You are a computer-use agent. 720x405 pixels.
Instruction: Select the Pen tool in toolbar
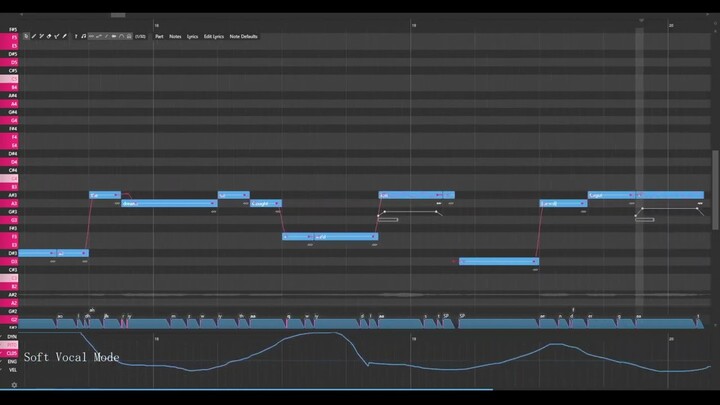point(34,36)
